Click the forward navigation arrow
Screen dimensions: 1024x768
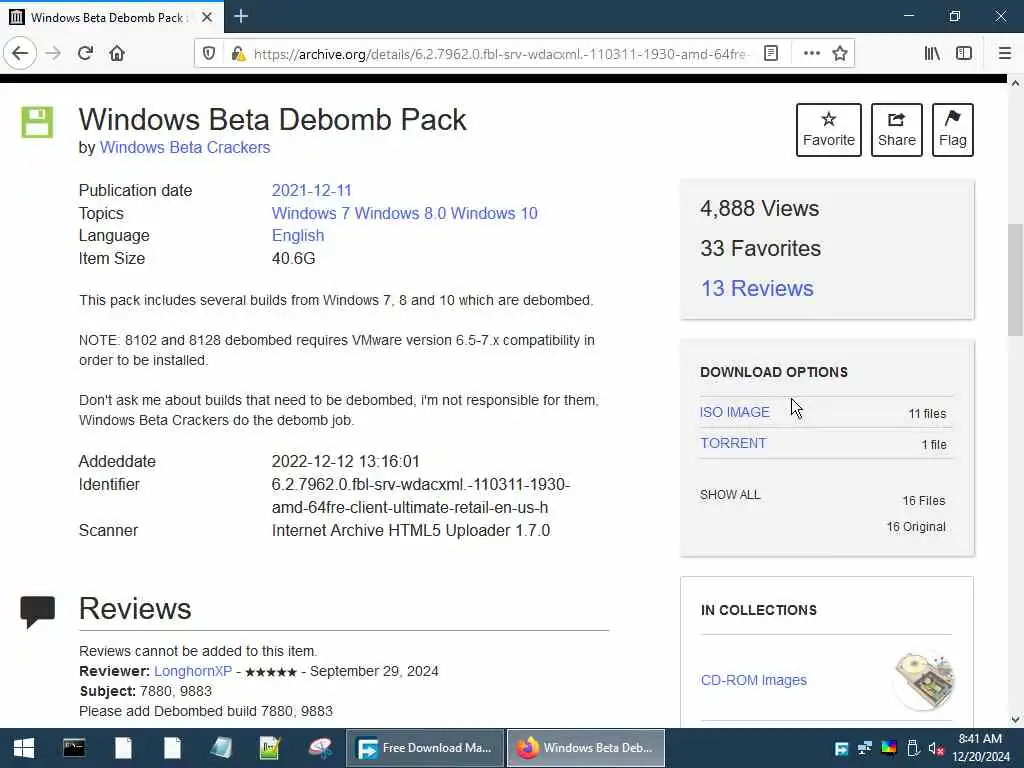point(53,53)
